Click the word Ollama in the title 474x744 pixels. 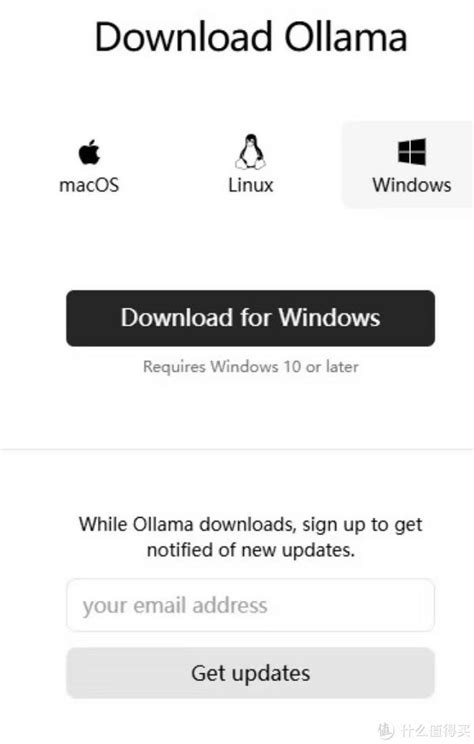(345, 37)
